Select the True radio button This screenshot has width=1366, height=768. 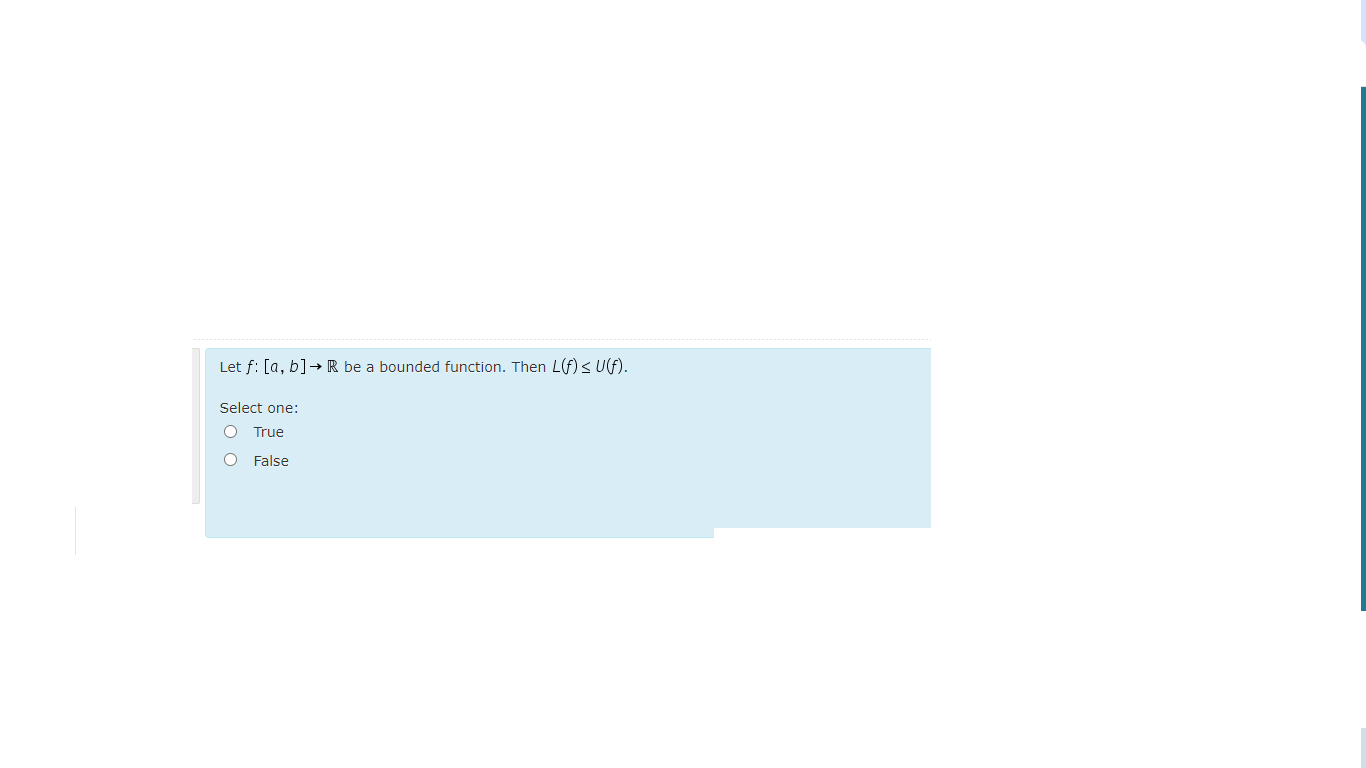[231, 432]
